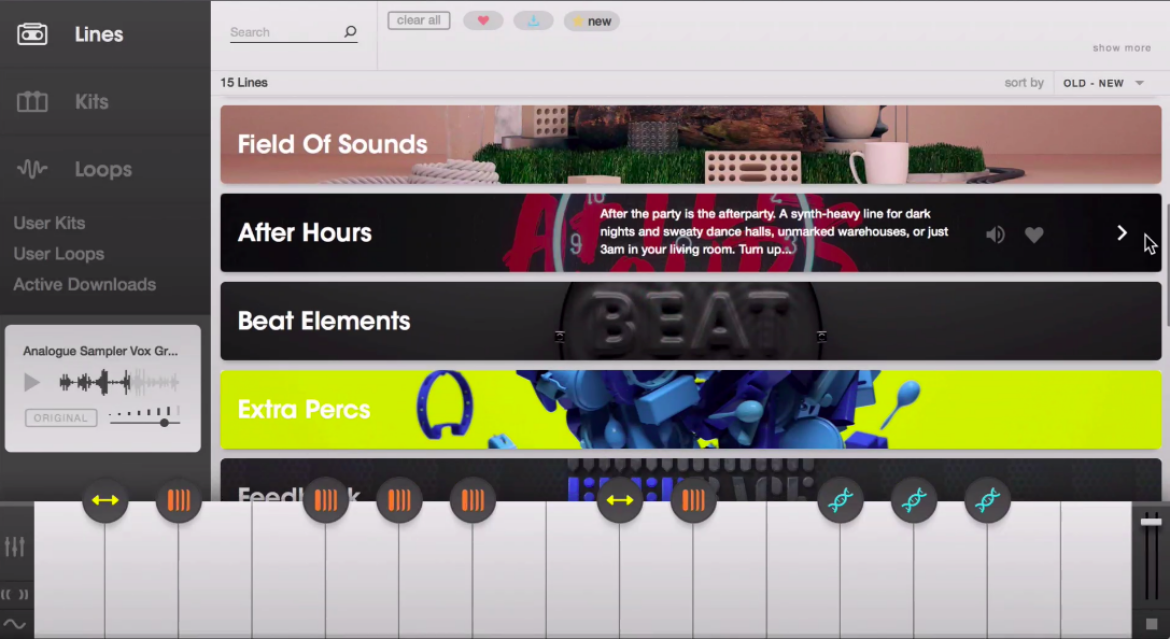Play the Analogue Sampler Vox preview
Viewport: 1170px width, 639px height.
point(31,383)
